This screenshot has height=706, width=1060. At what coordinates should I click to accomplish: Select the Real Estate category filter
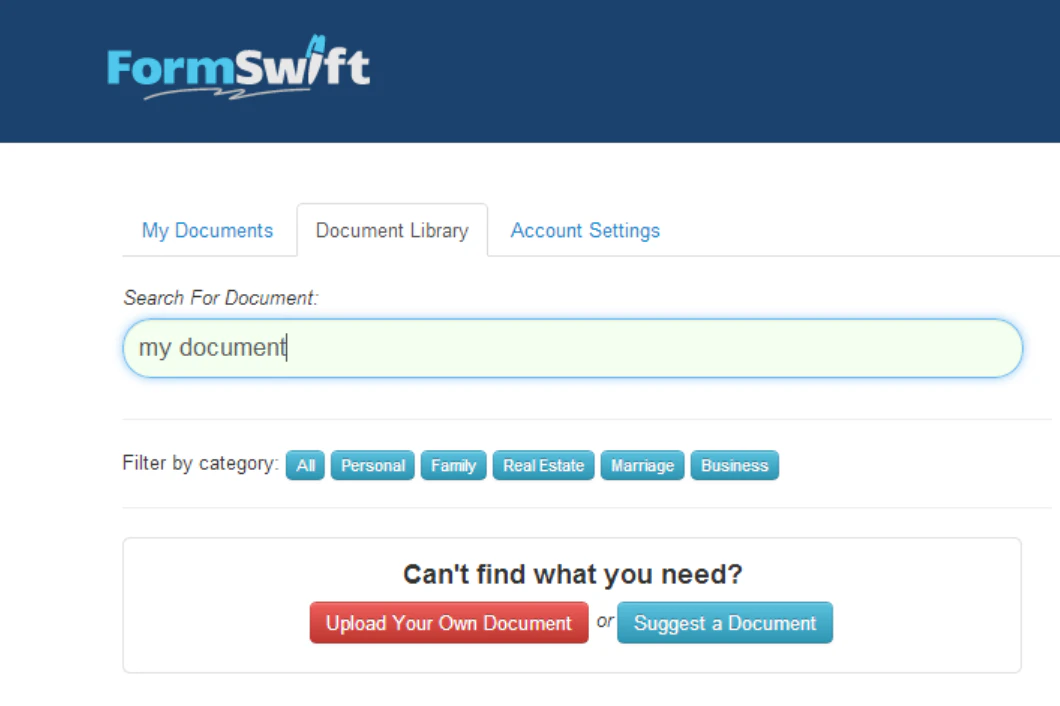pos(543,465)
